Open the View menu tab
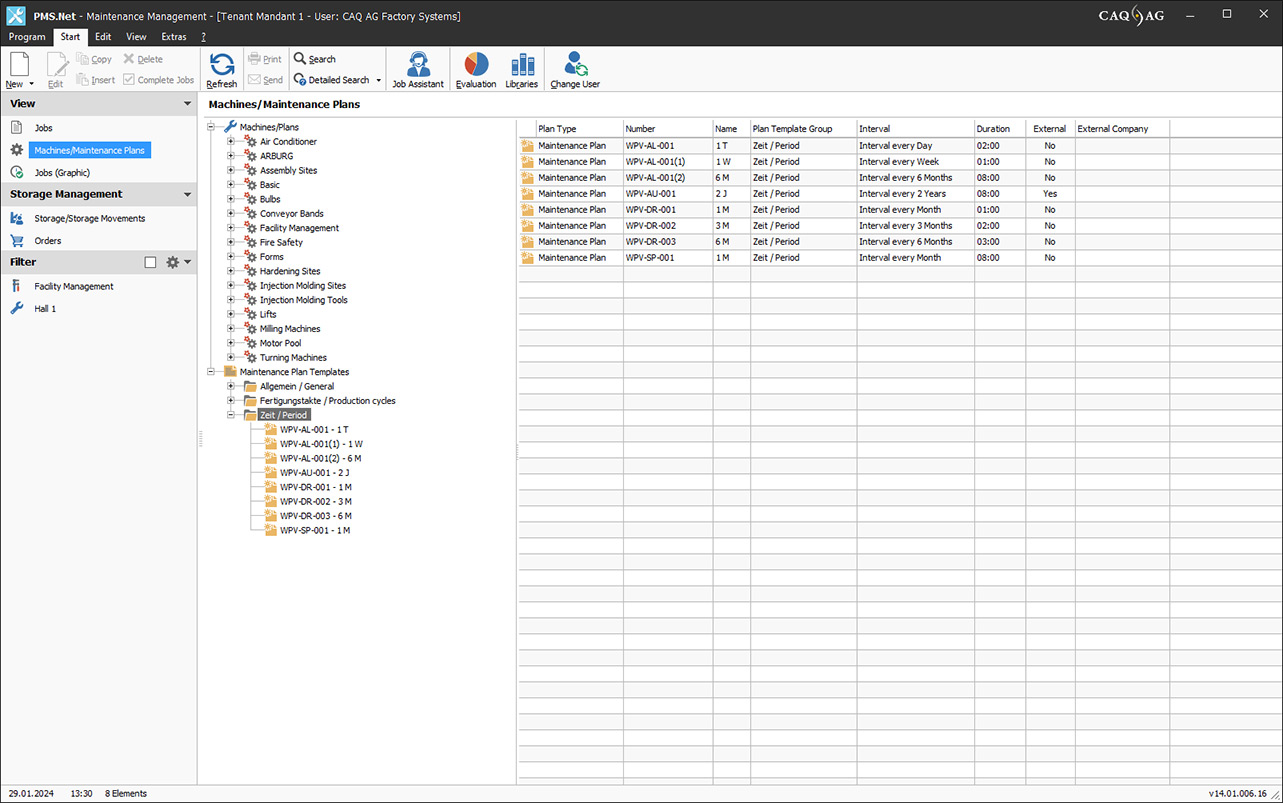 pos(136,37)
